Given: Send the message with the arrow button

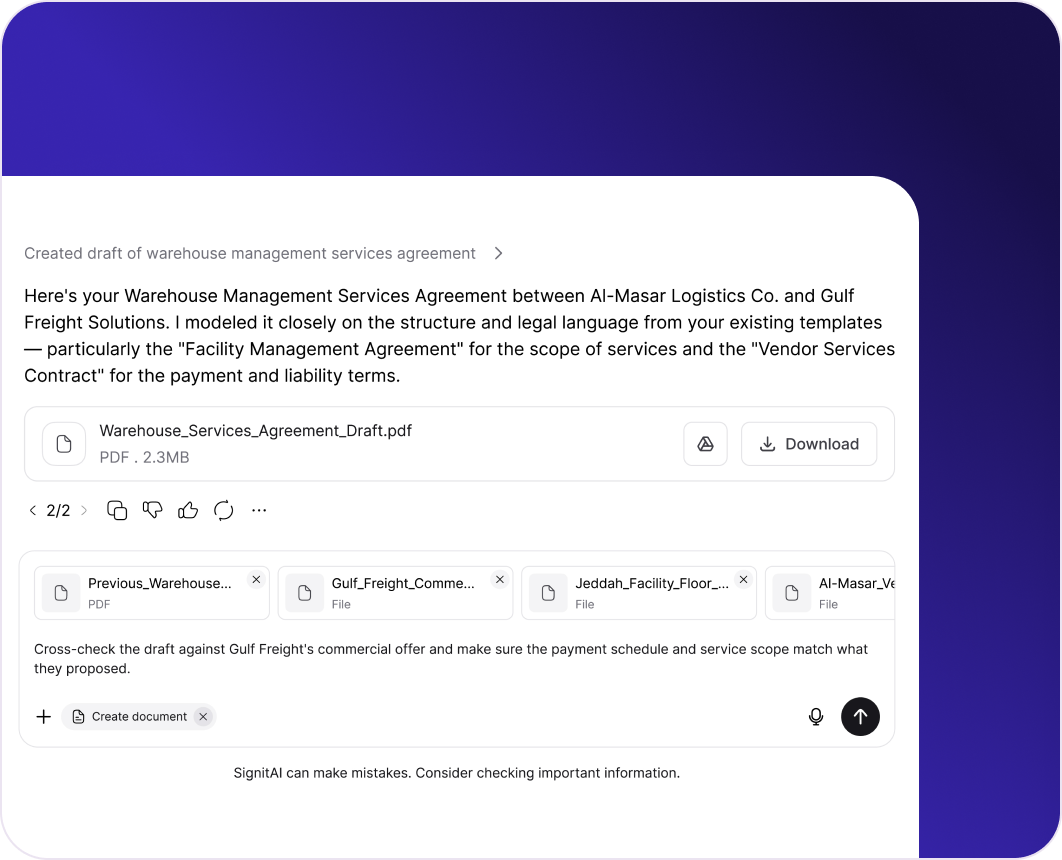Looking at the screenshot, I should (x=860, y=716).
